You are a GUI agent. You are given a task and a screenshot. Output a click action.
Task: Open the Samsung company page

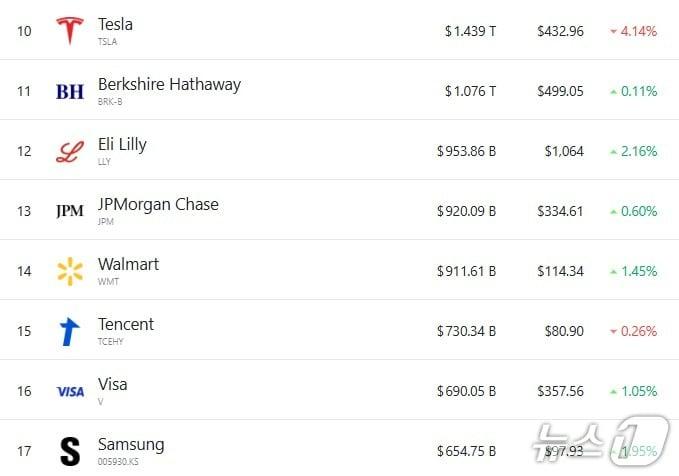pyautogui.click(x=131, y=444)
